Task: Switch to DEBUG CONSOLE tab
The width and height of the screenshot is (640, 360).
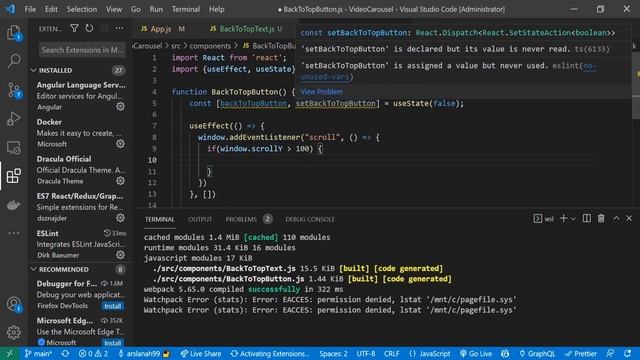Action: (x=310, y=219)
